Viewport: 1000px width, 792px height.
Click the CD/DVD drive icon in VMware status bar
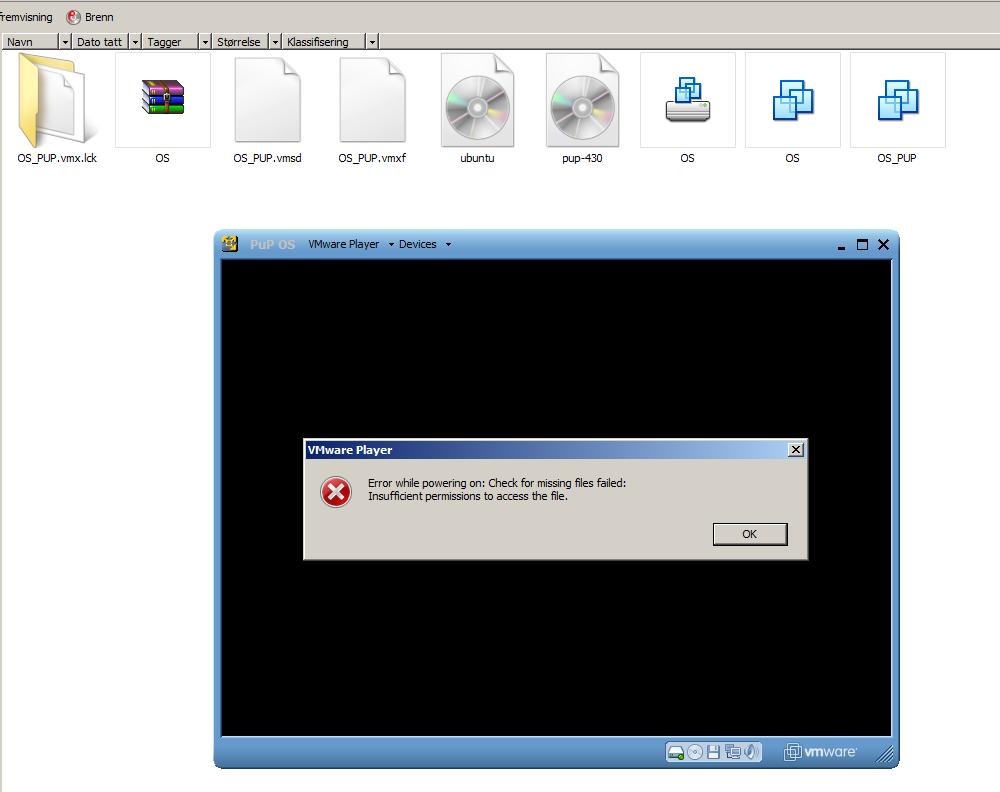pyautogui.click(x=695, y=752)
